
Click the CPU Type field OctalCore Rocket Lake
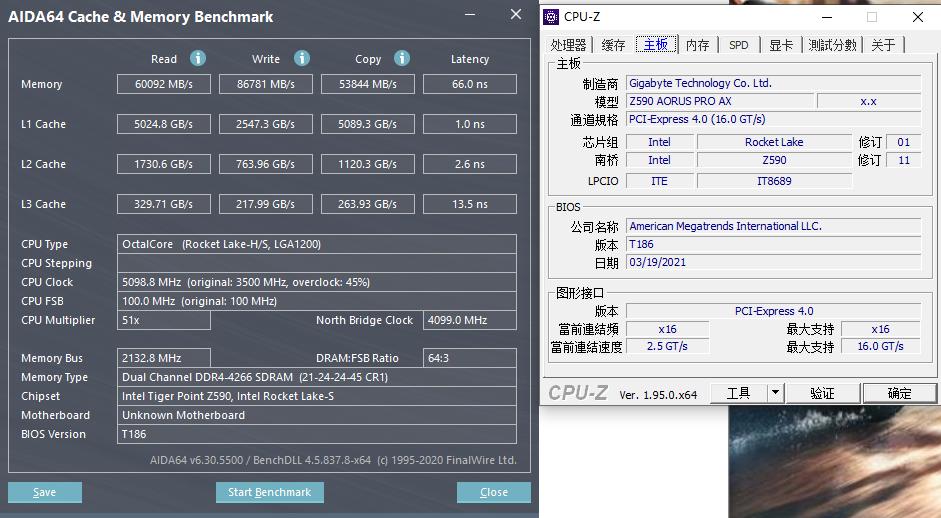point(317,244)
